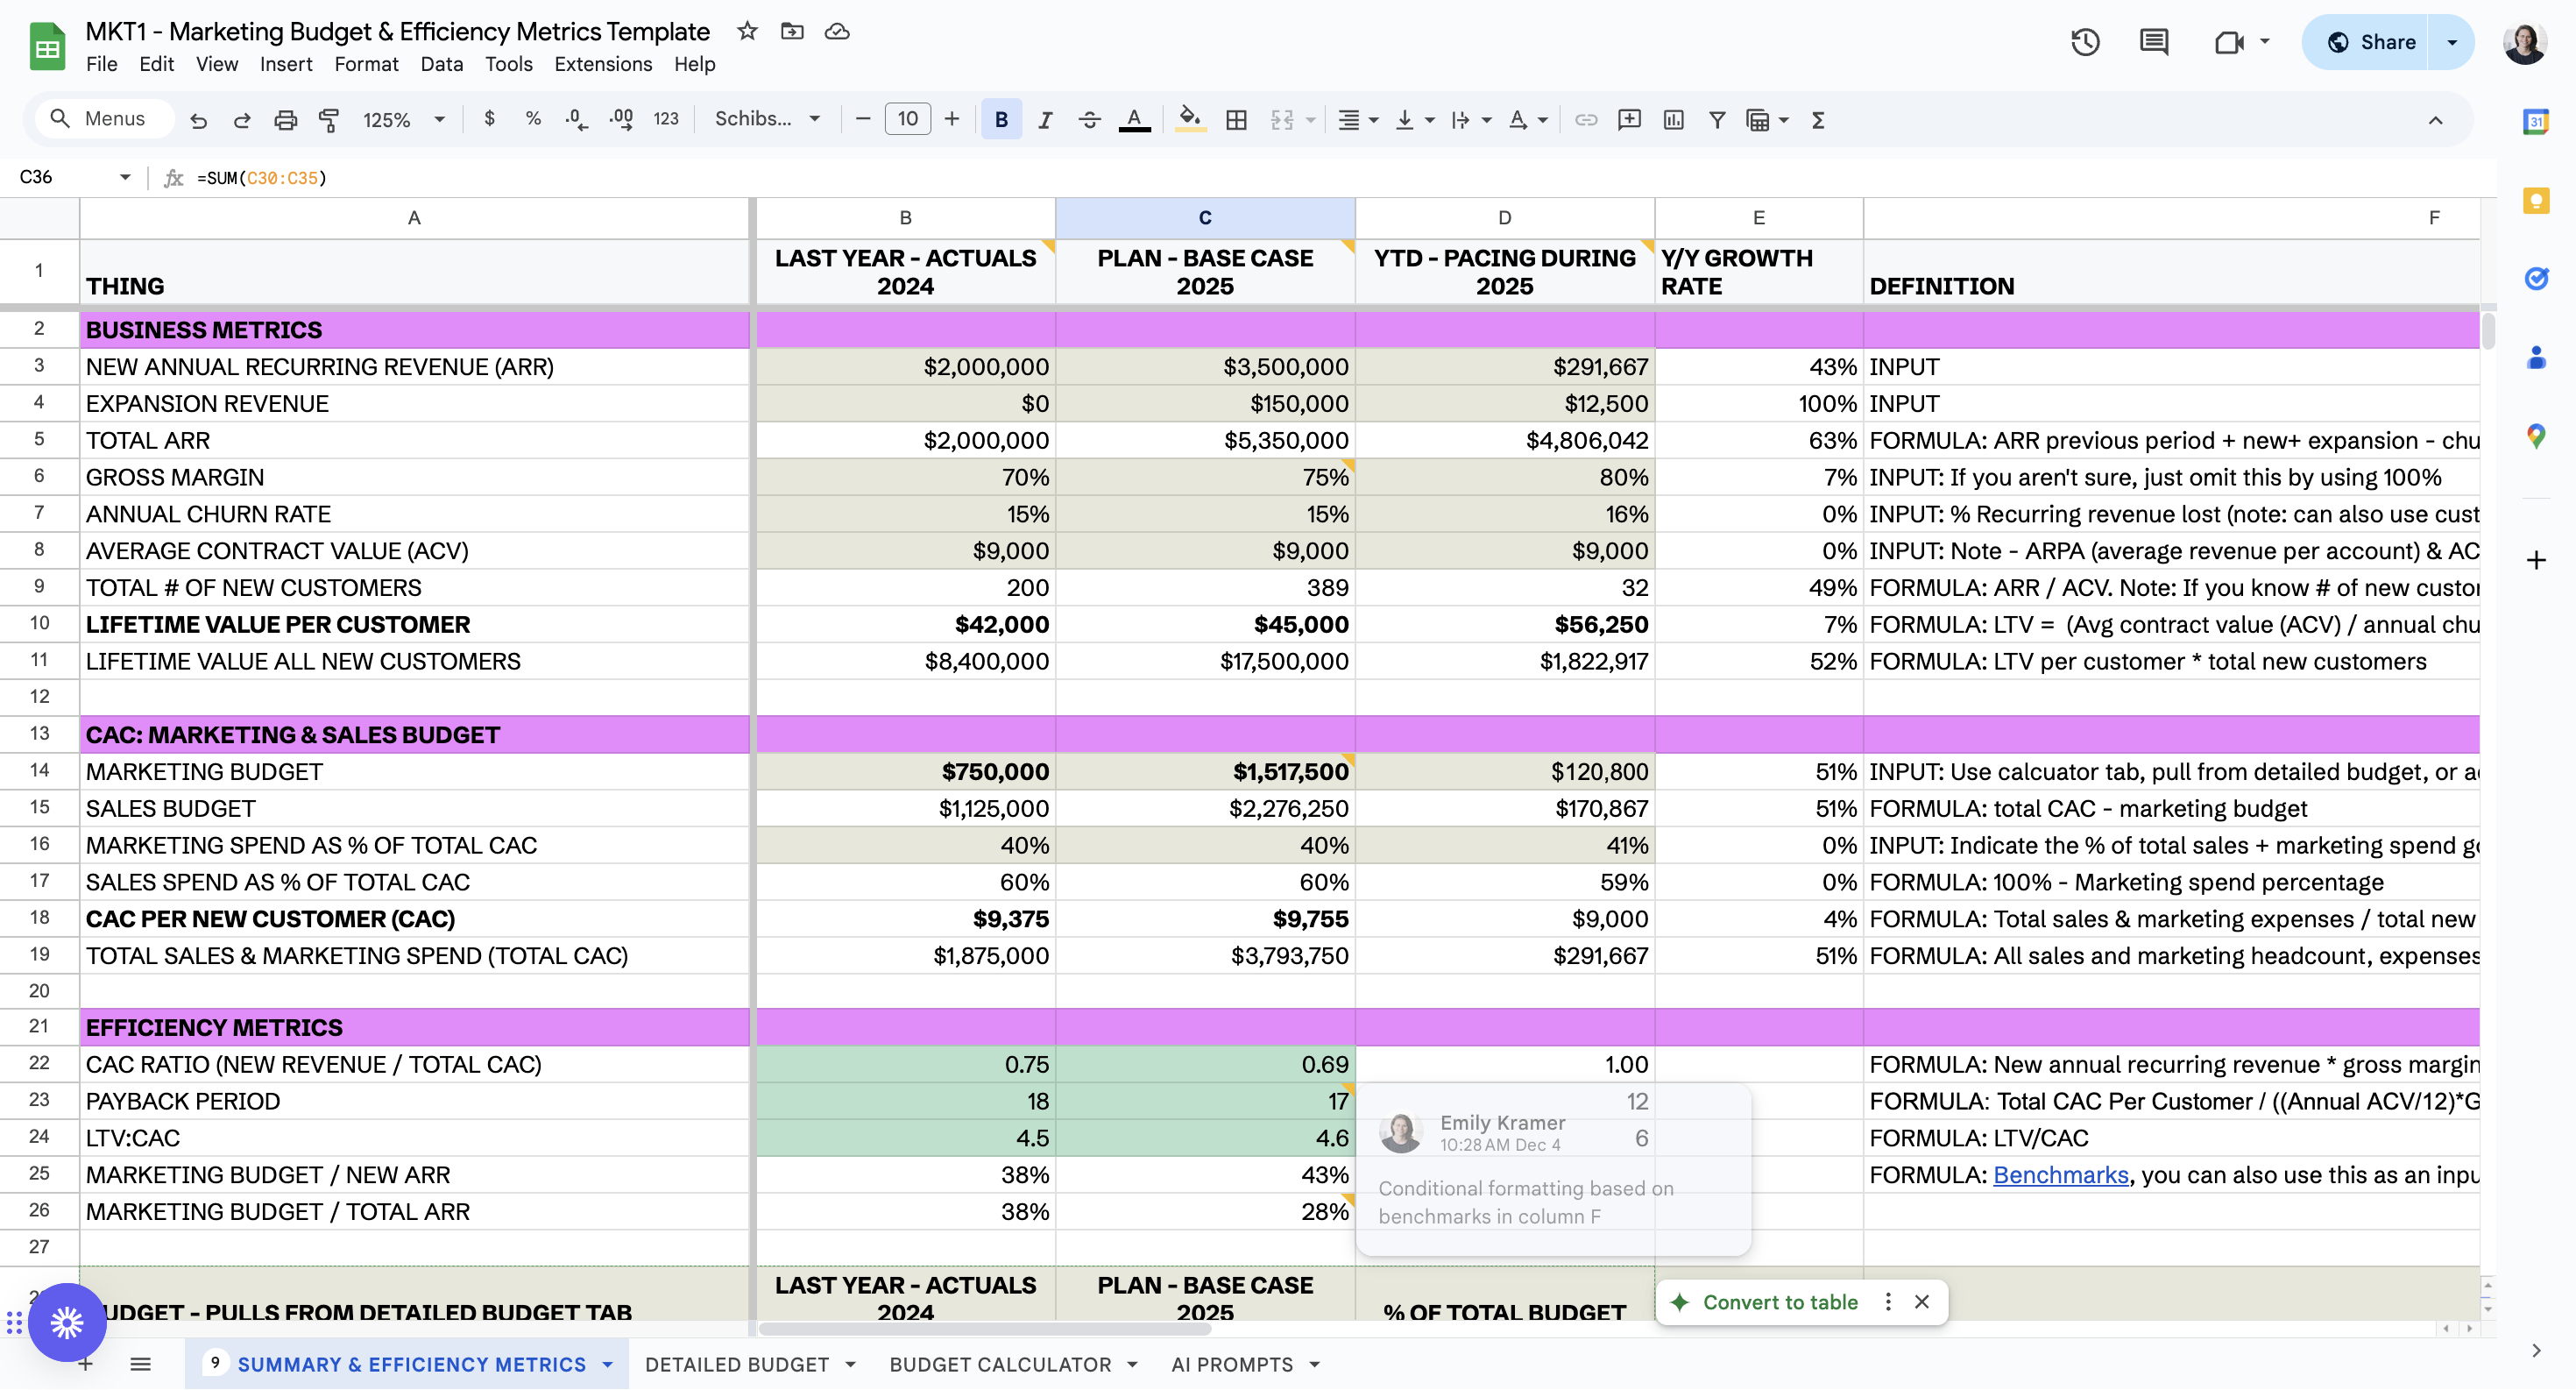Viewport: 2576px width, 1390px height.
Task: Open Convert to table more options
Action: tap(1888, 1302)
